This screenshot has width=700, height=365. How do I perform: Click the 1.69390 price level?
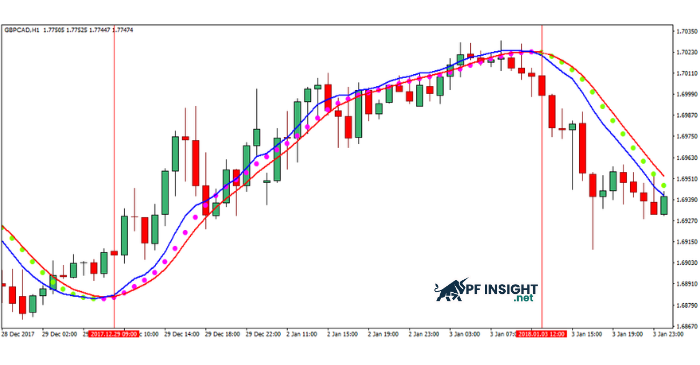coord(687,199)
